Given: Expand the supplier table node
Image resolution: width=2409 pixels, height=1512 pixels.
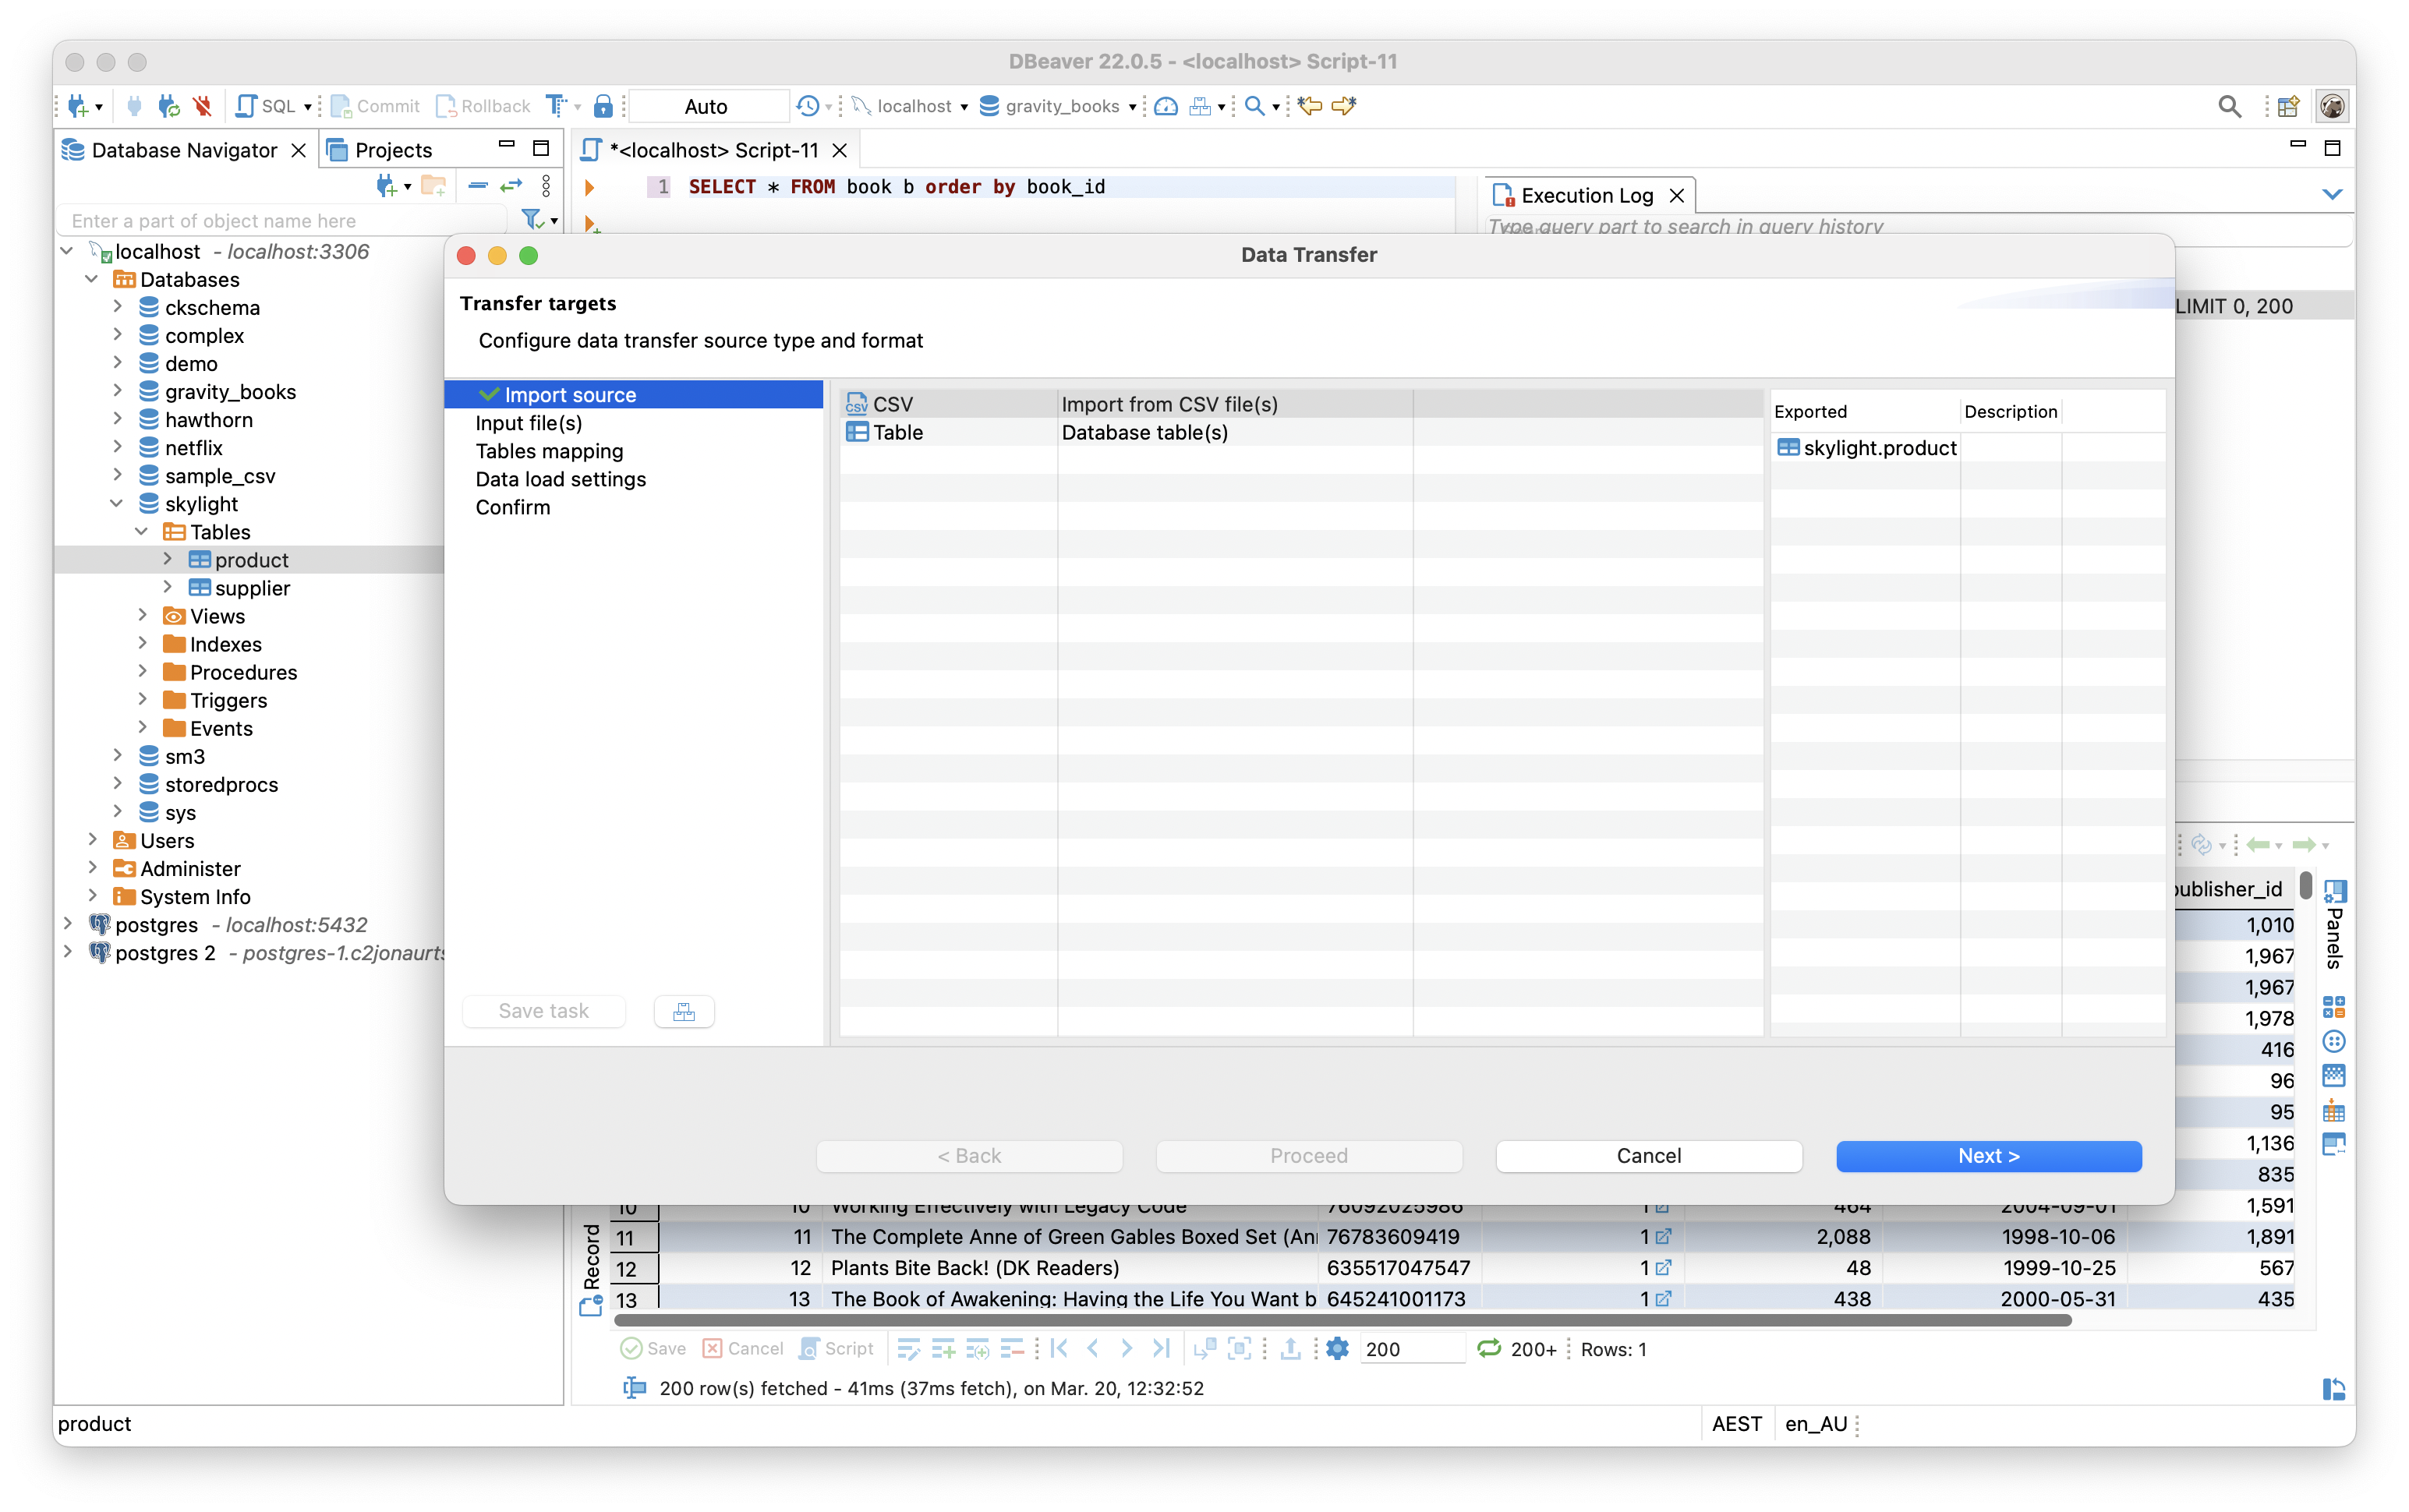Looking at the screenshot, I should [x=168, y=588].
